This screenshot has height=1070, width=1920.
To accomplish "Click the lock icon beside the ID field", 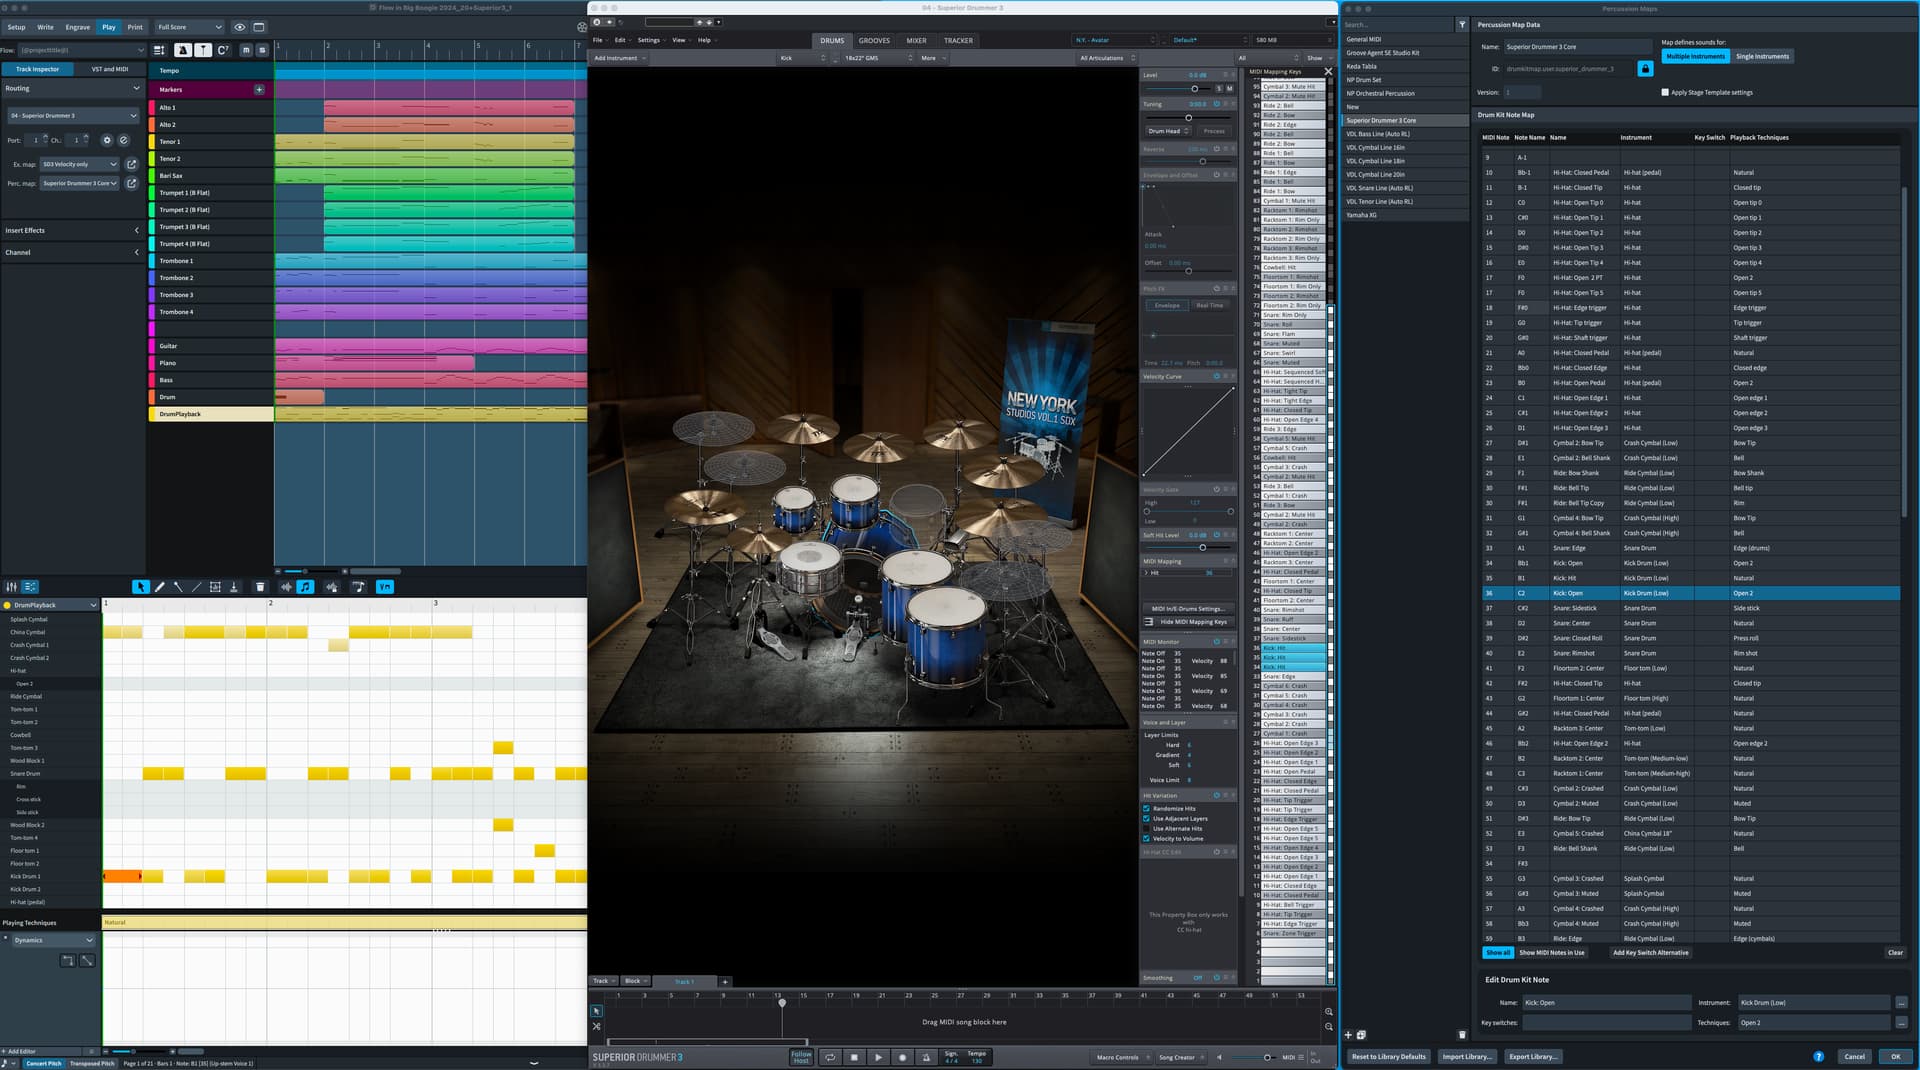I will (1645, 69).
